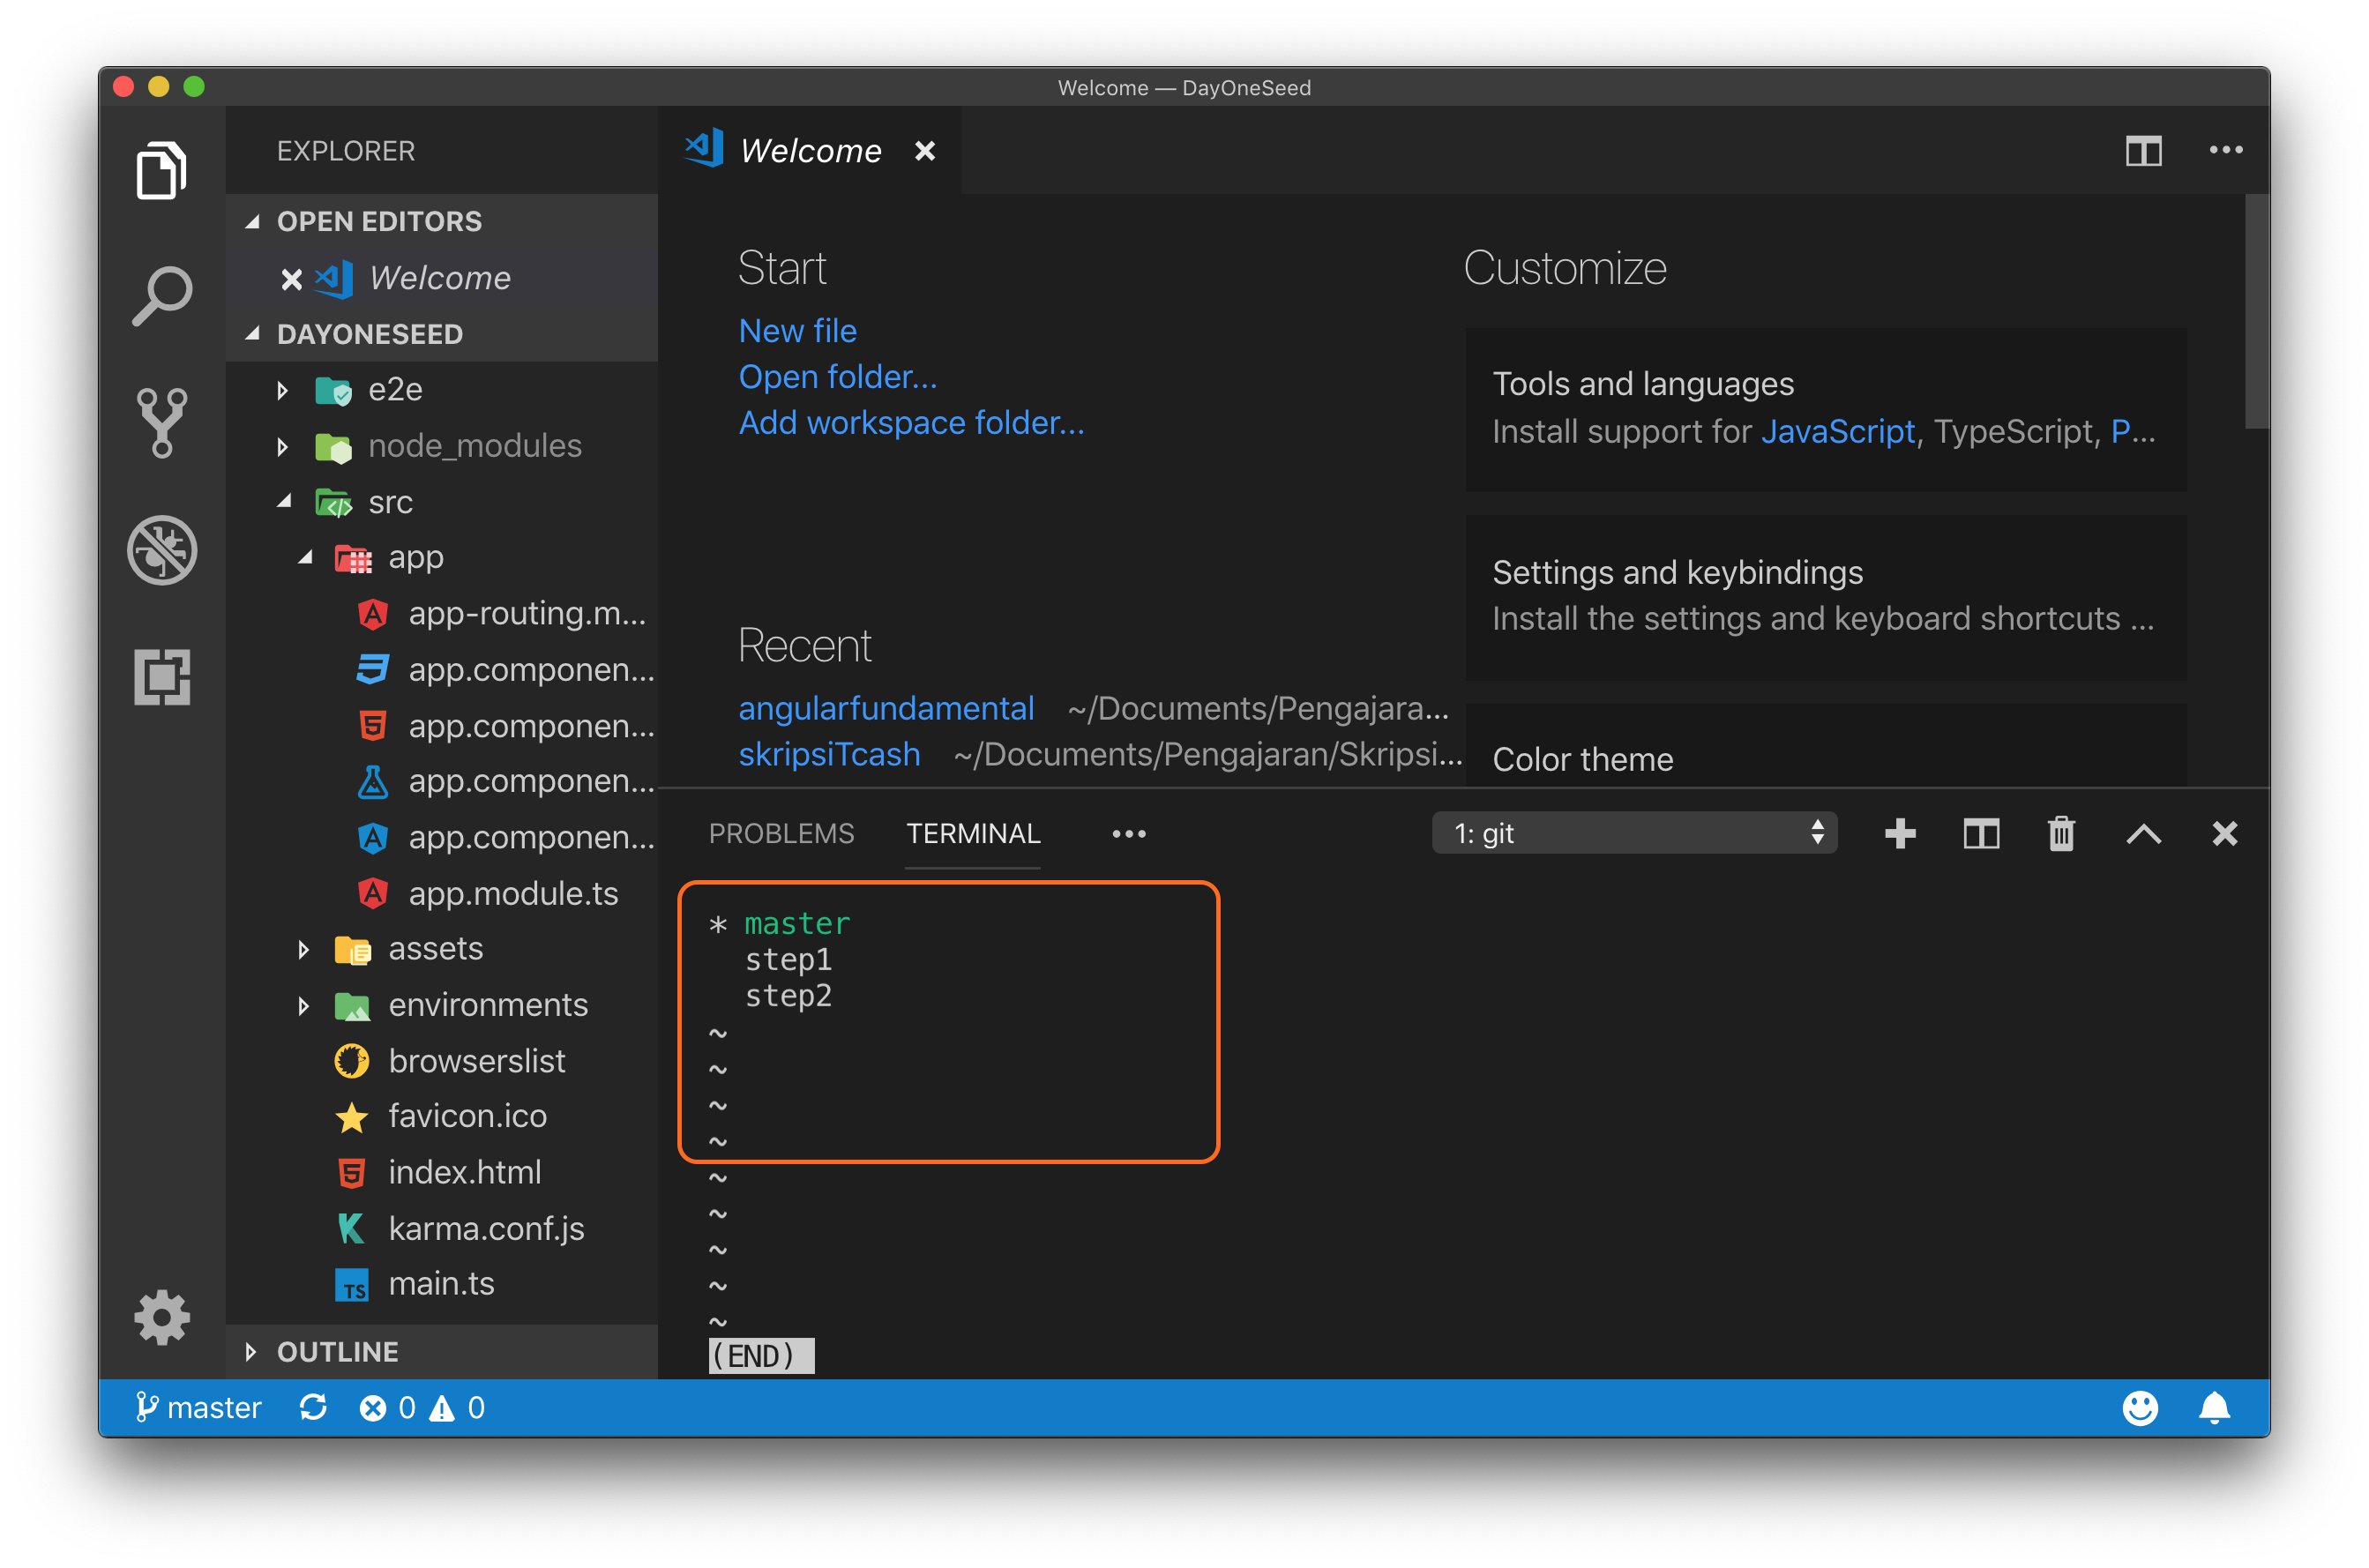2369x1568 pixels.
Task: Expand the Outline section
Action: tap(251, 1352)
